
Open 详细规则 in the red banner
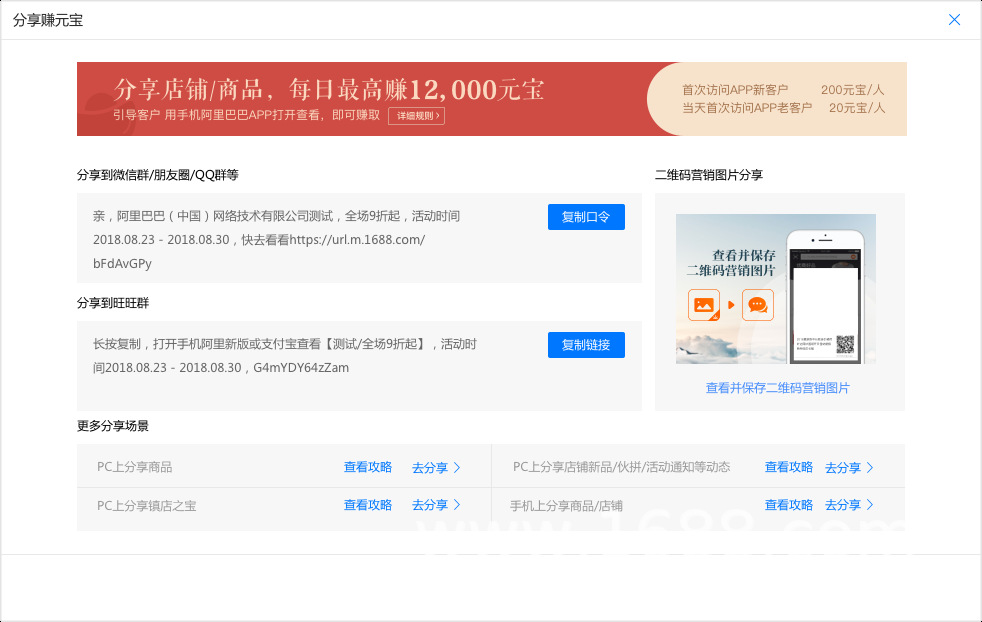pyautogui.click(x=416, y=116)
